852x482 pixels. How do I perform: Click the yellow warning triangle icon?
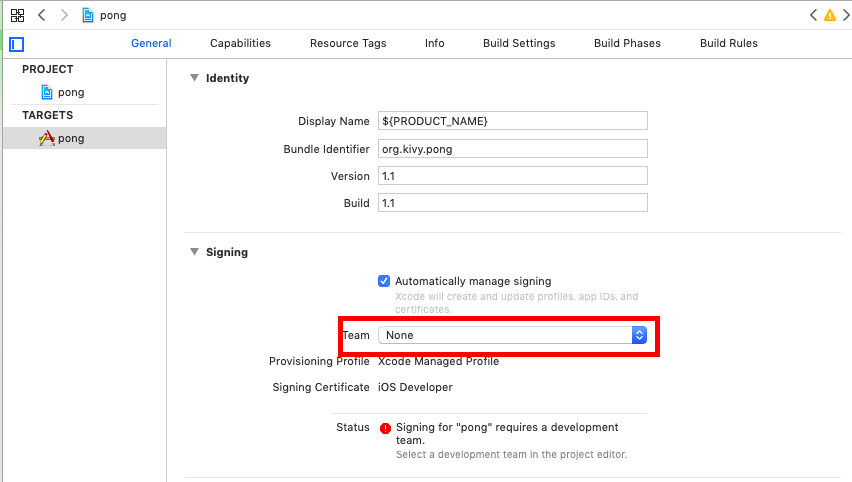(829, 16)
